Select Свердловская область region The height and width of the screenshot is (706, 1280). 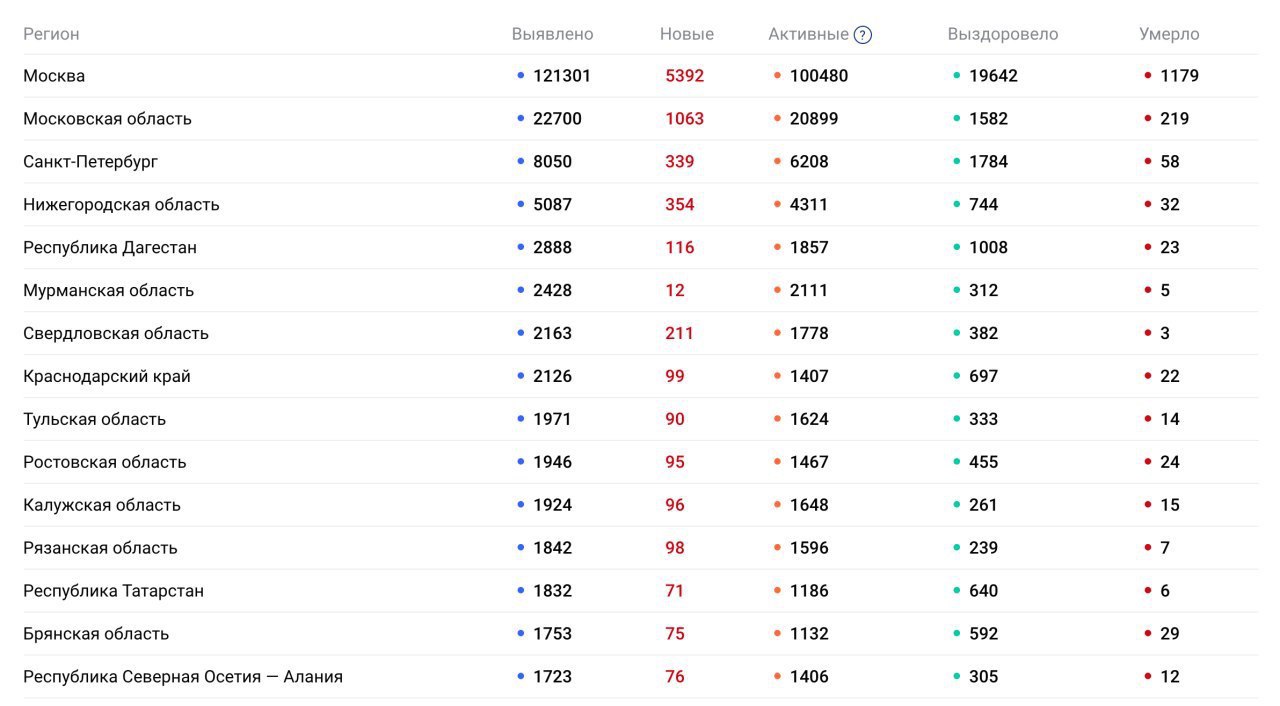coord(116,334)
